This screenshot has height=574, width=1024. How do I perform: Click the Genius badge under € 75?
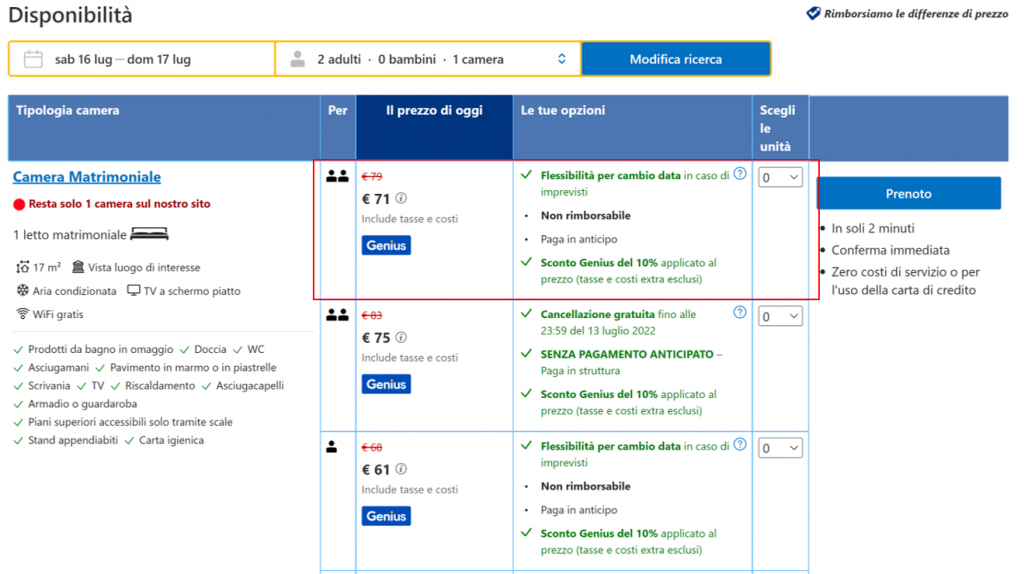386,384
